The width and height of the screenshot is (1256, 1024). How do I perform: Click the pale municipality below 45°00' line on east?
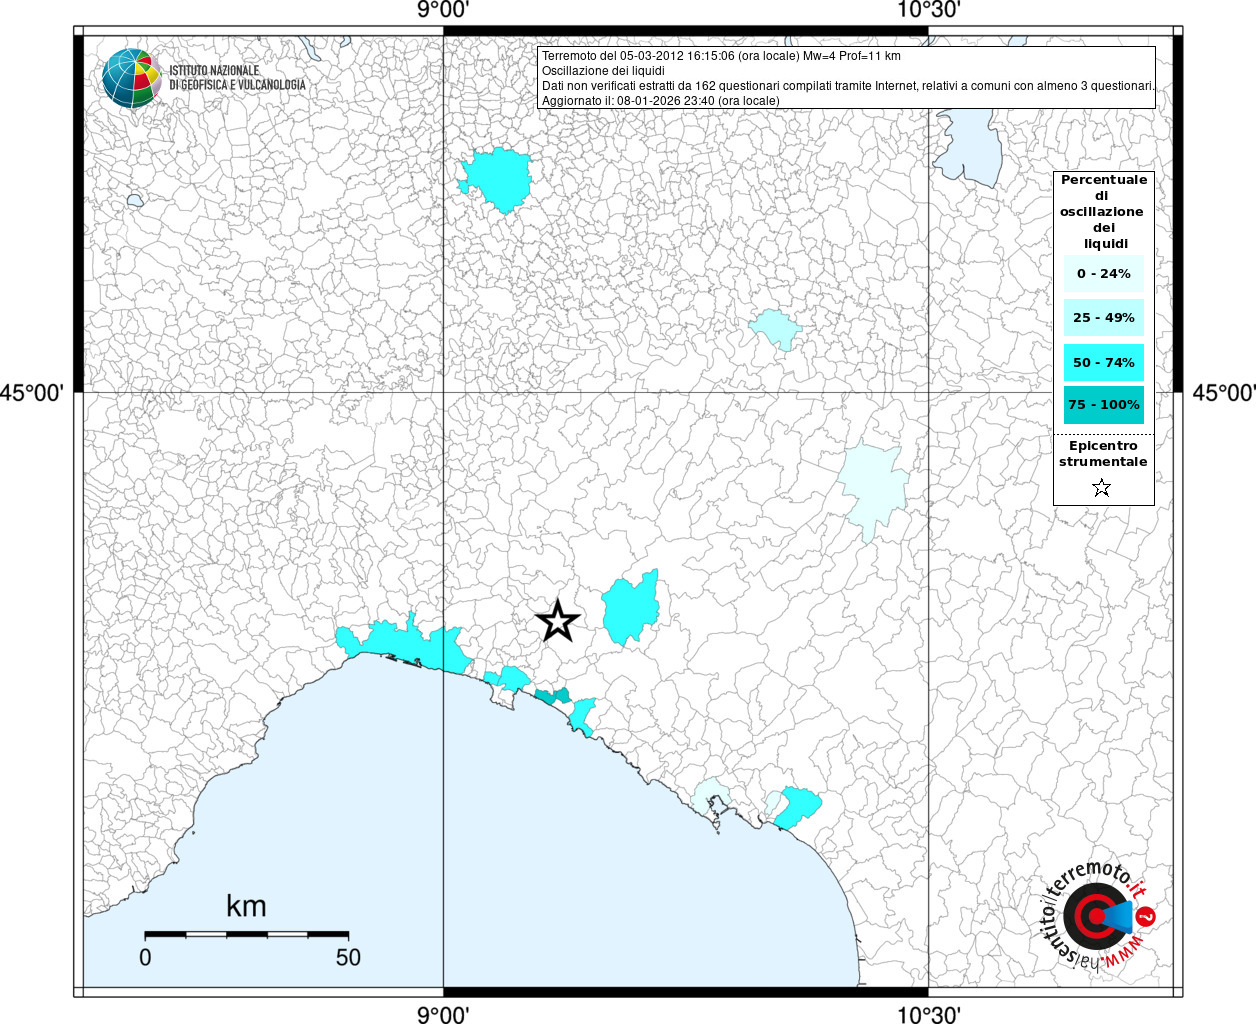pyautogui.click(x=874, y=490)
